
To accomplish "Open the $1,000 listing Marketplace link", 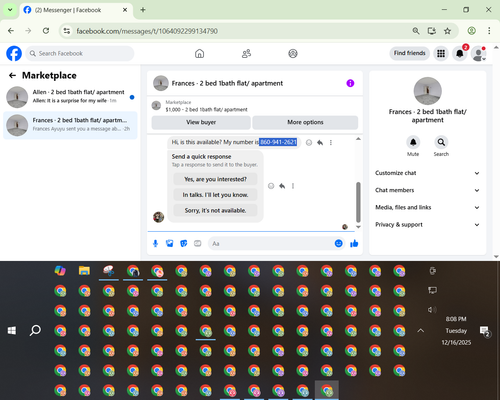I will pyautogui.click(x=206, y=110).
